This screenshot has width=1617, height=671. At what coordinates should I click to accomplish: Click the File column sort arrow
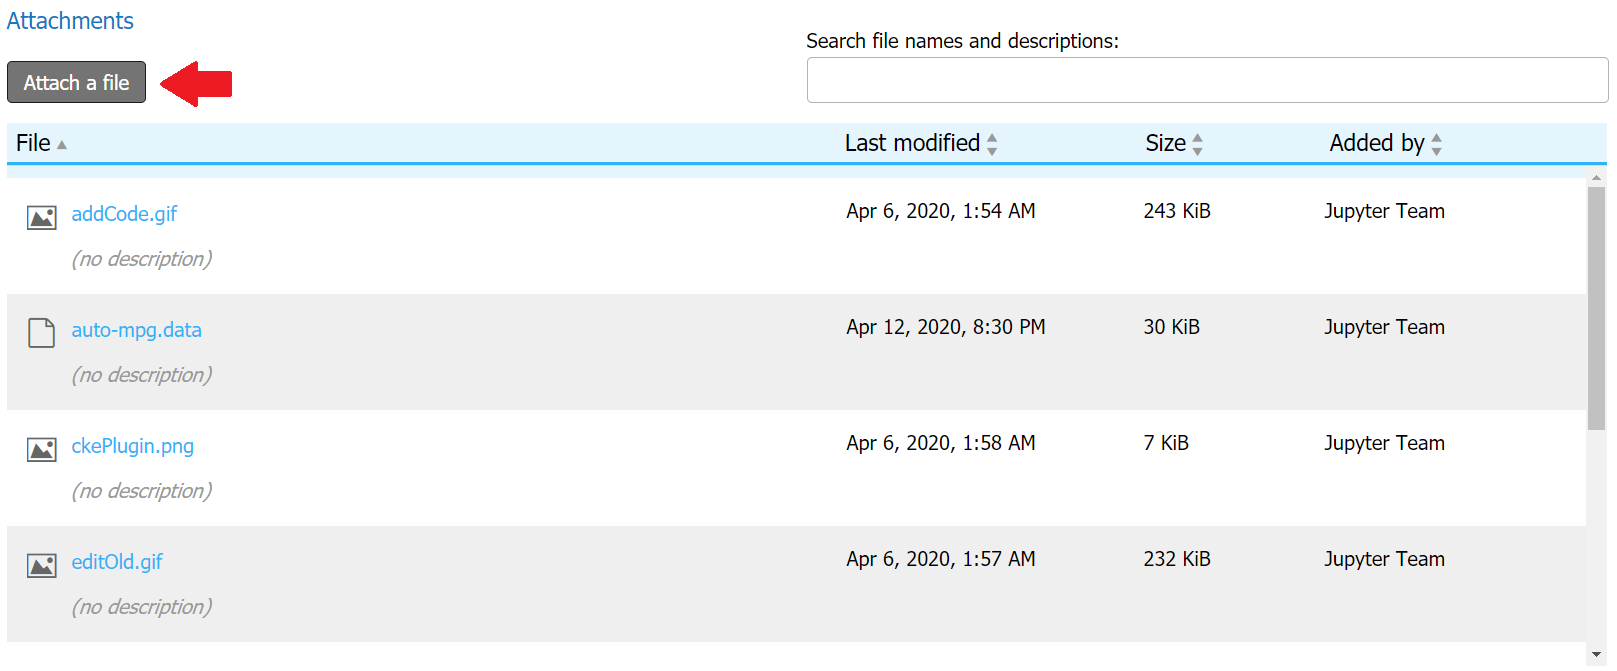click(x=62, y=145)
